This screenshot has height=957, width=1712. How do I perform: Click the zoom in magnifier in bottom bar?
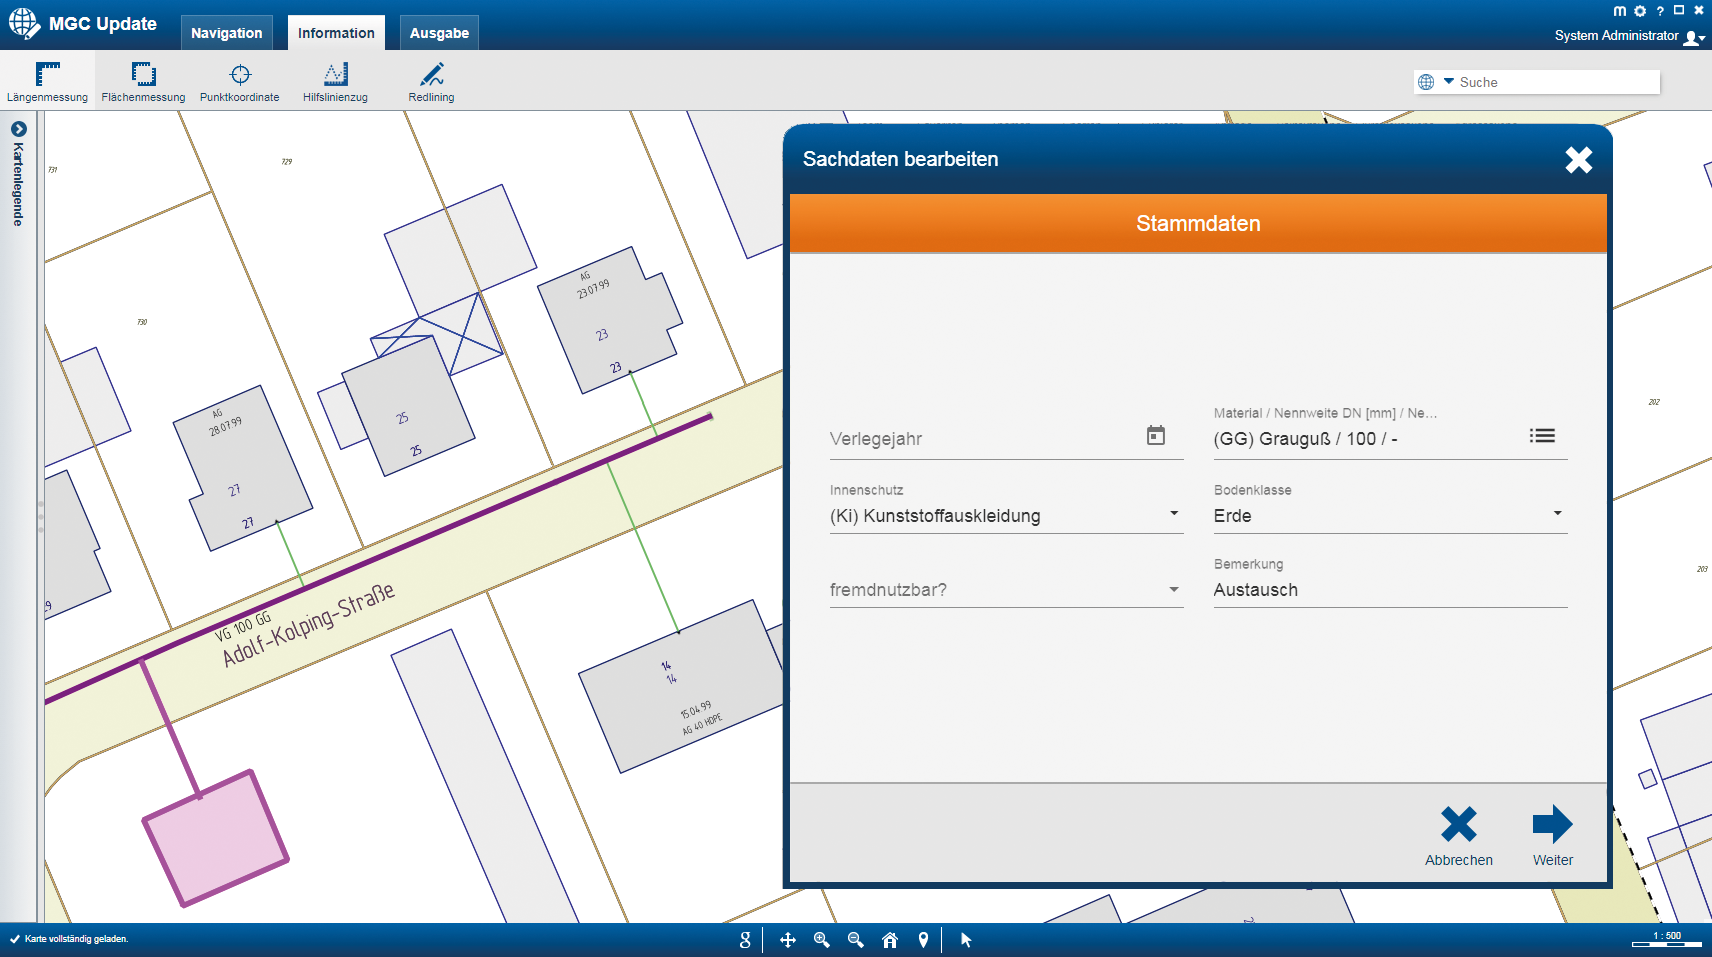click(822, 940)
